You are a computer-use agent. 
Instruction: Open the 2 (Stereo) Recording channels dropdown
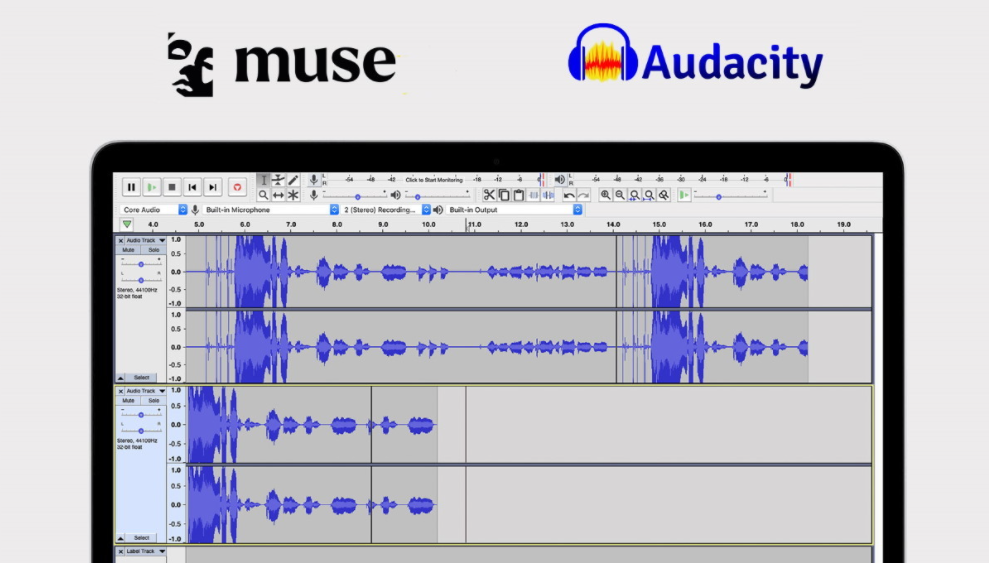coord(386,209)
